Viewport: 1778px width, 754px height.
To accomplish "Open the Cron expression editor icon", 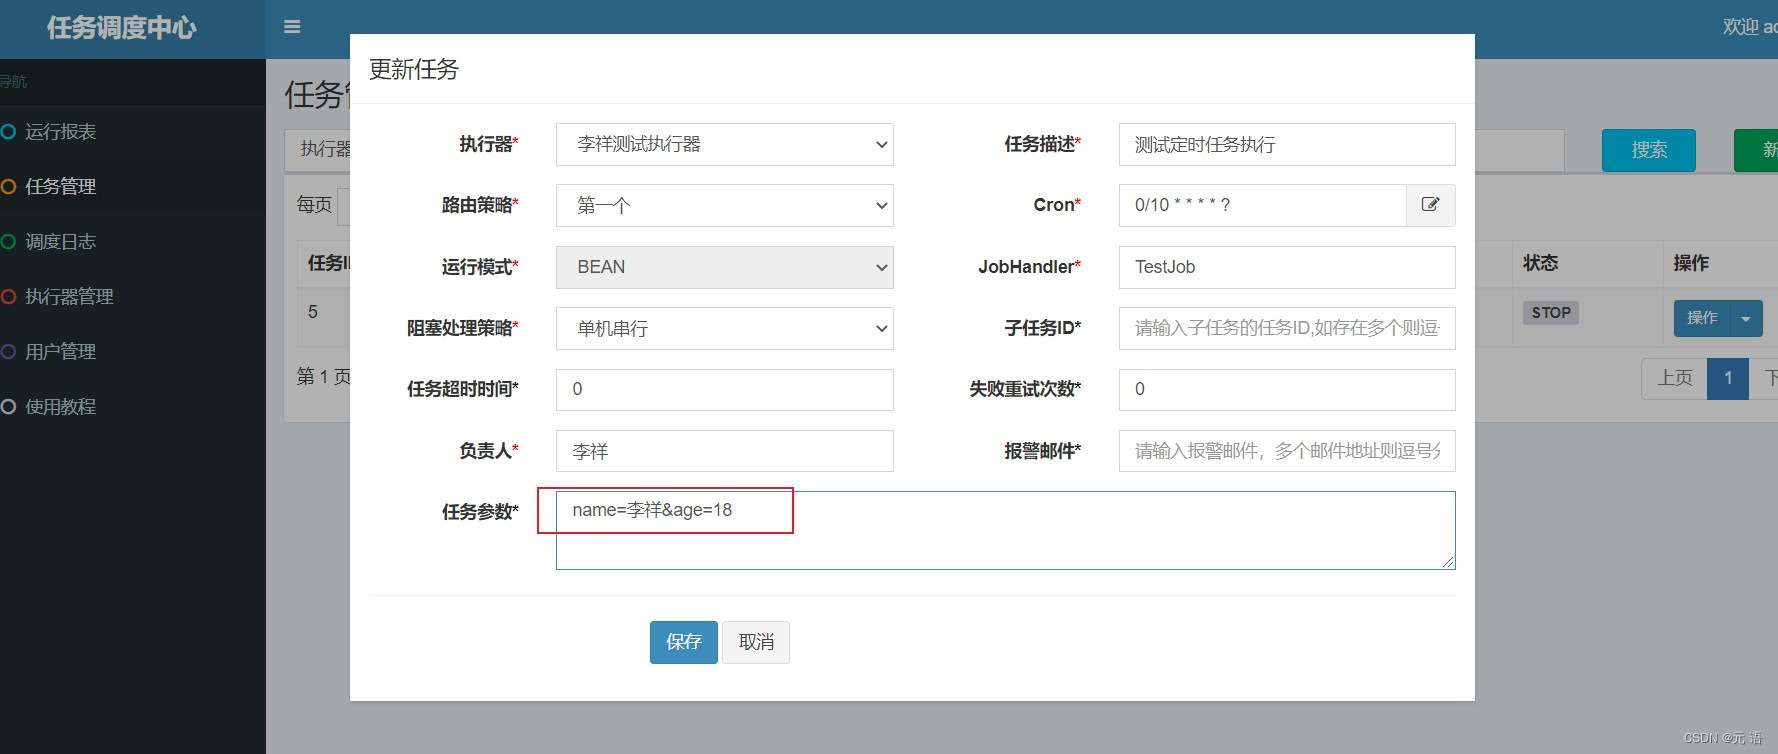I will click(x=1430, y=205).
